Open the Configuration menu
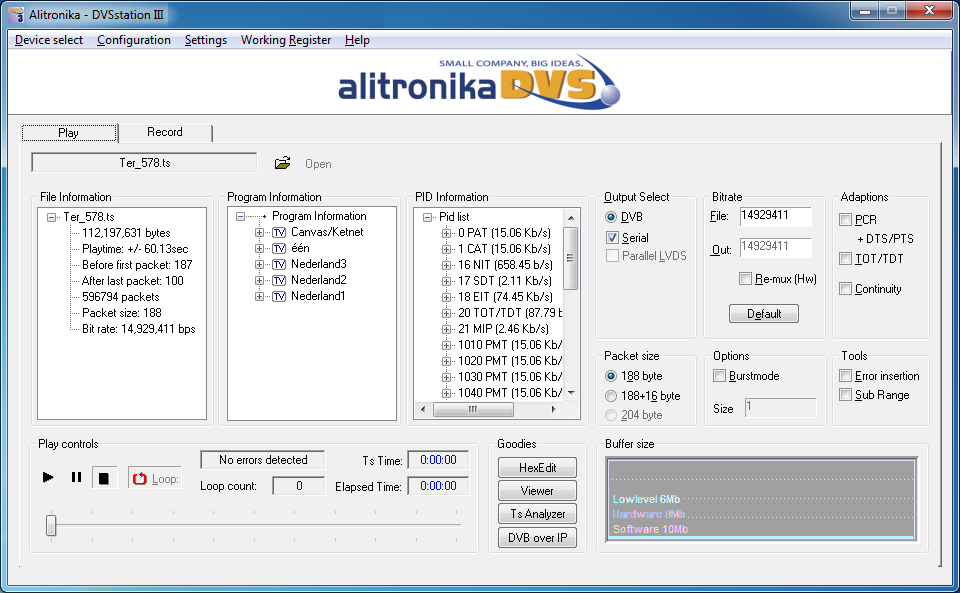 click(134, 40)
